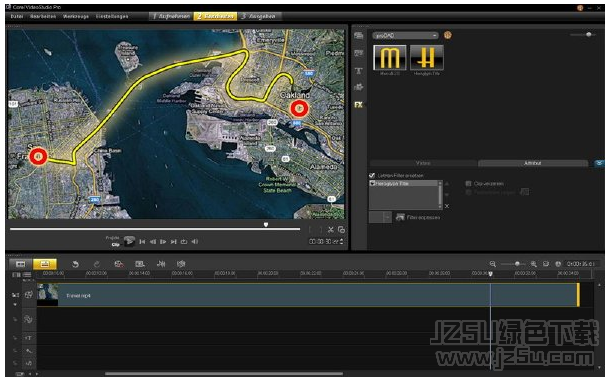Open the Record/Capture option icon
Viewport: 612px width, 384px height.
(119, 264)
